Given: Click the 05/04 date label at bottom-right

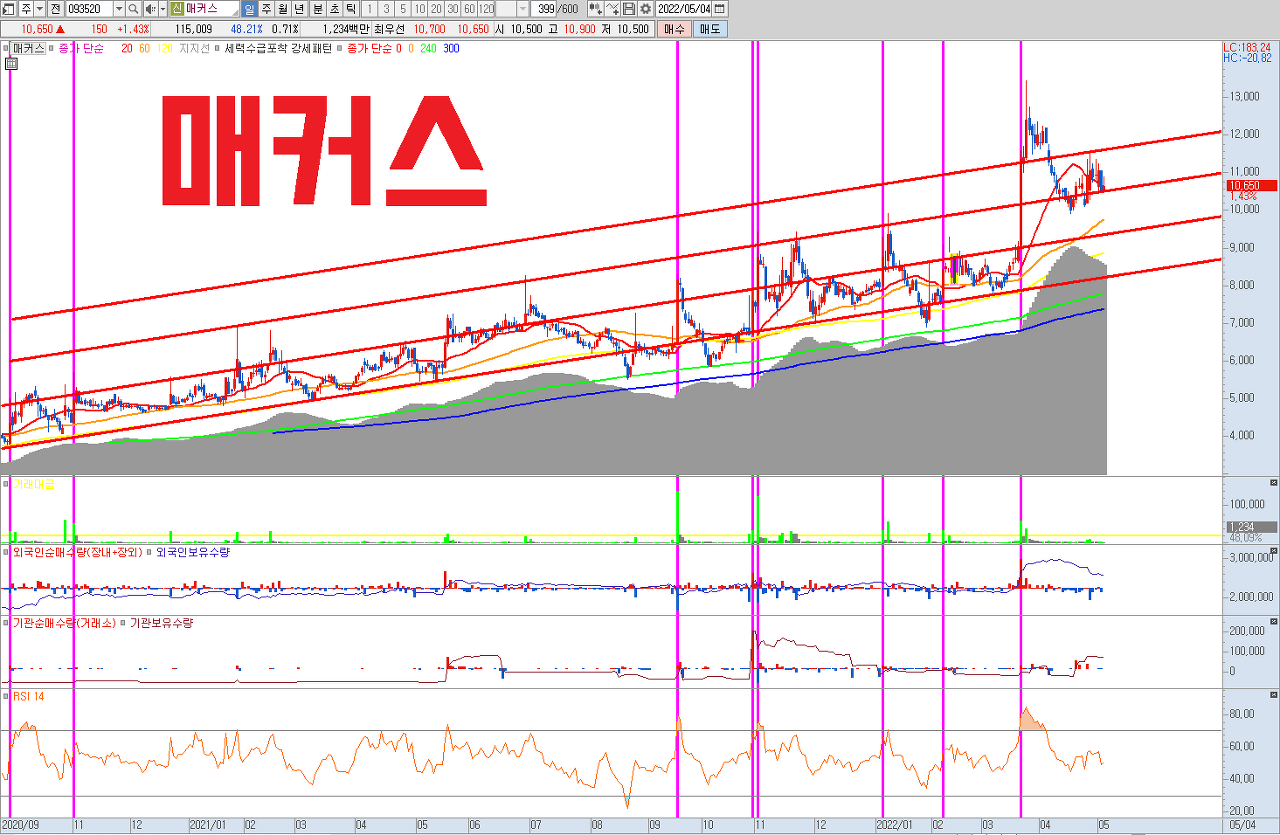Looking at the screenshot, I should click(x=1241, y=826).
